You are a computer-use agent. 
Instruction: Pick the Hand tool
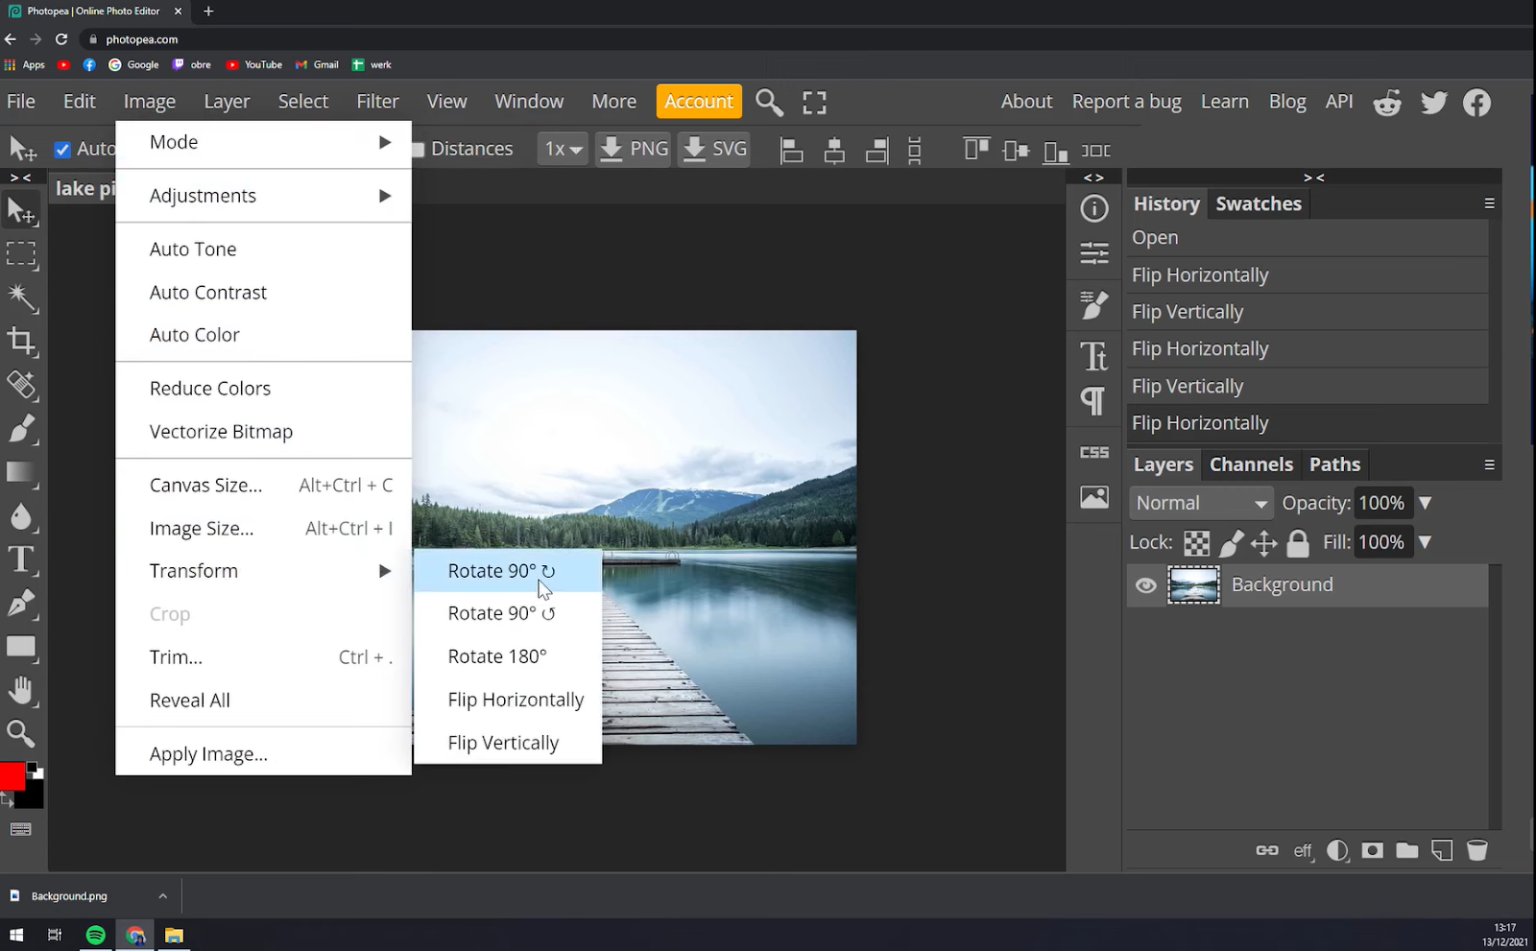(22, 691)
